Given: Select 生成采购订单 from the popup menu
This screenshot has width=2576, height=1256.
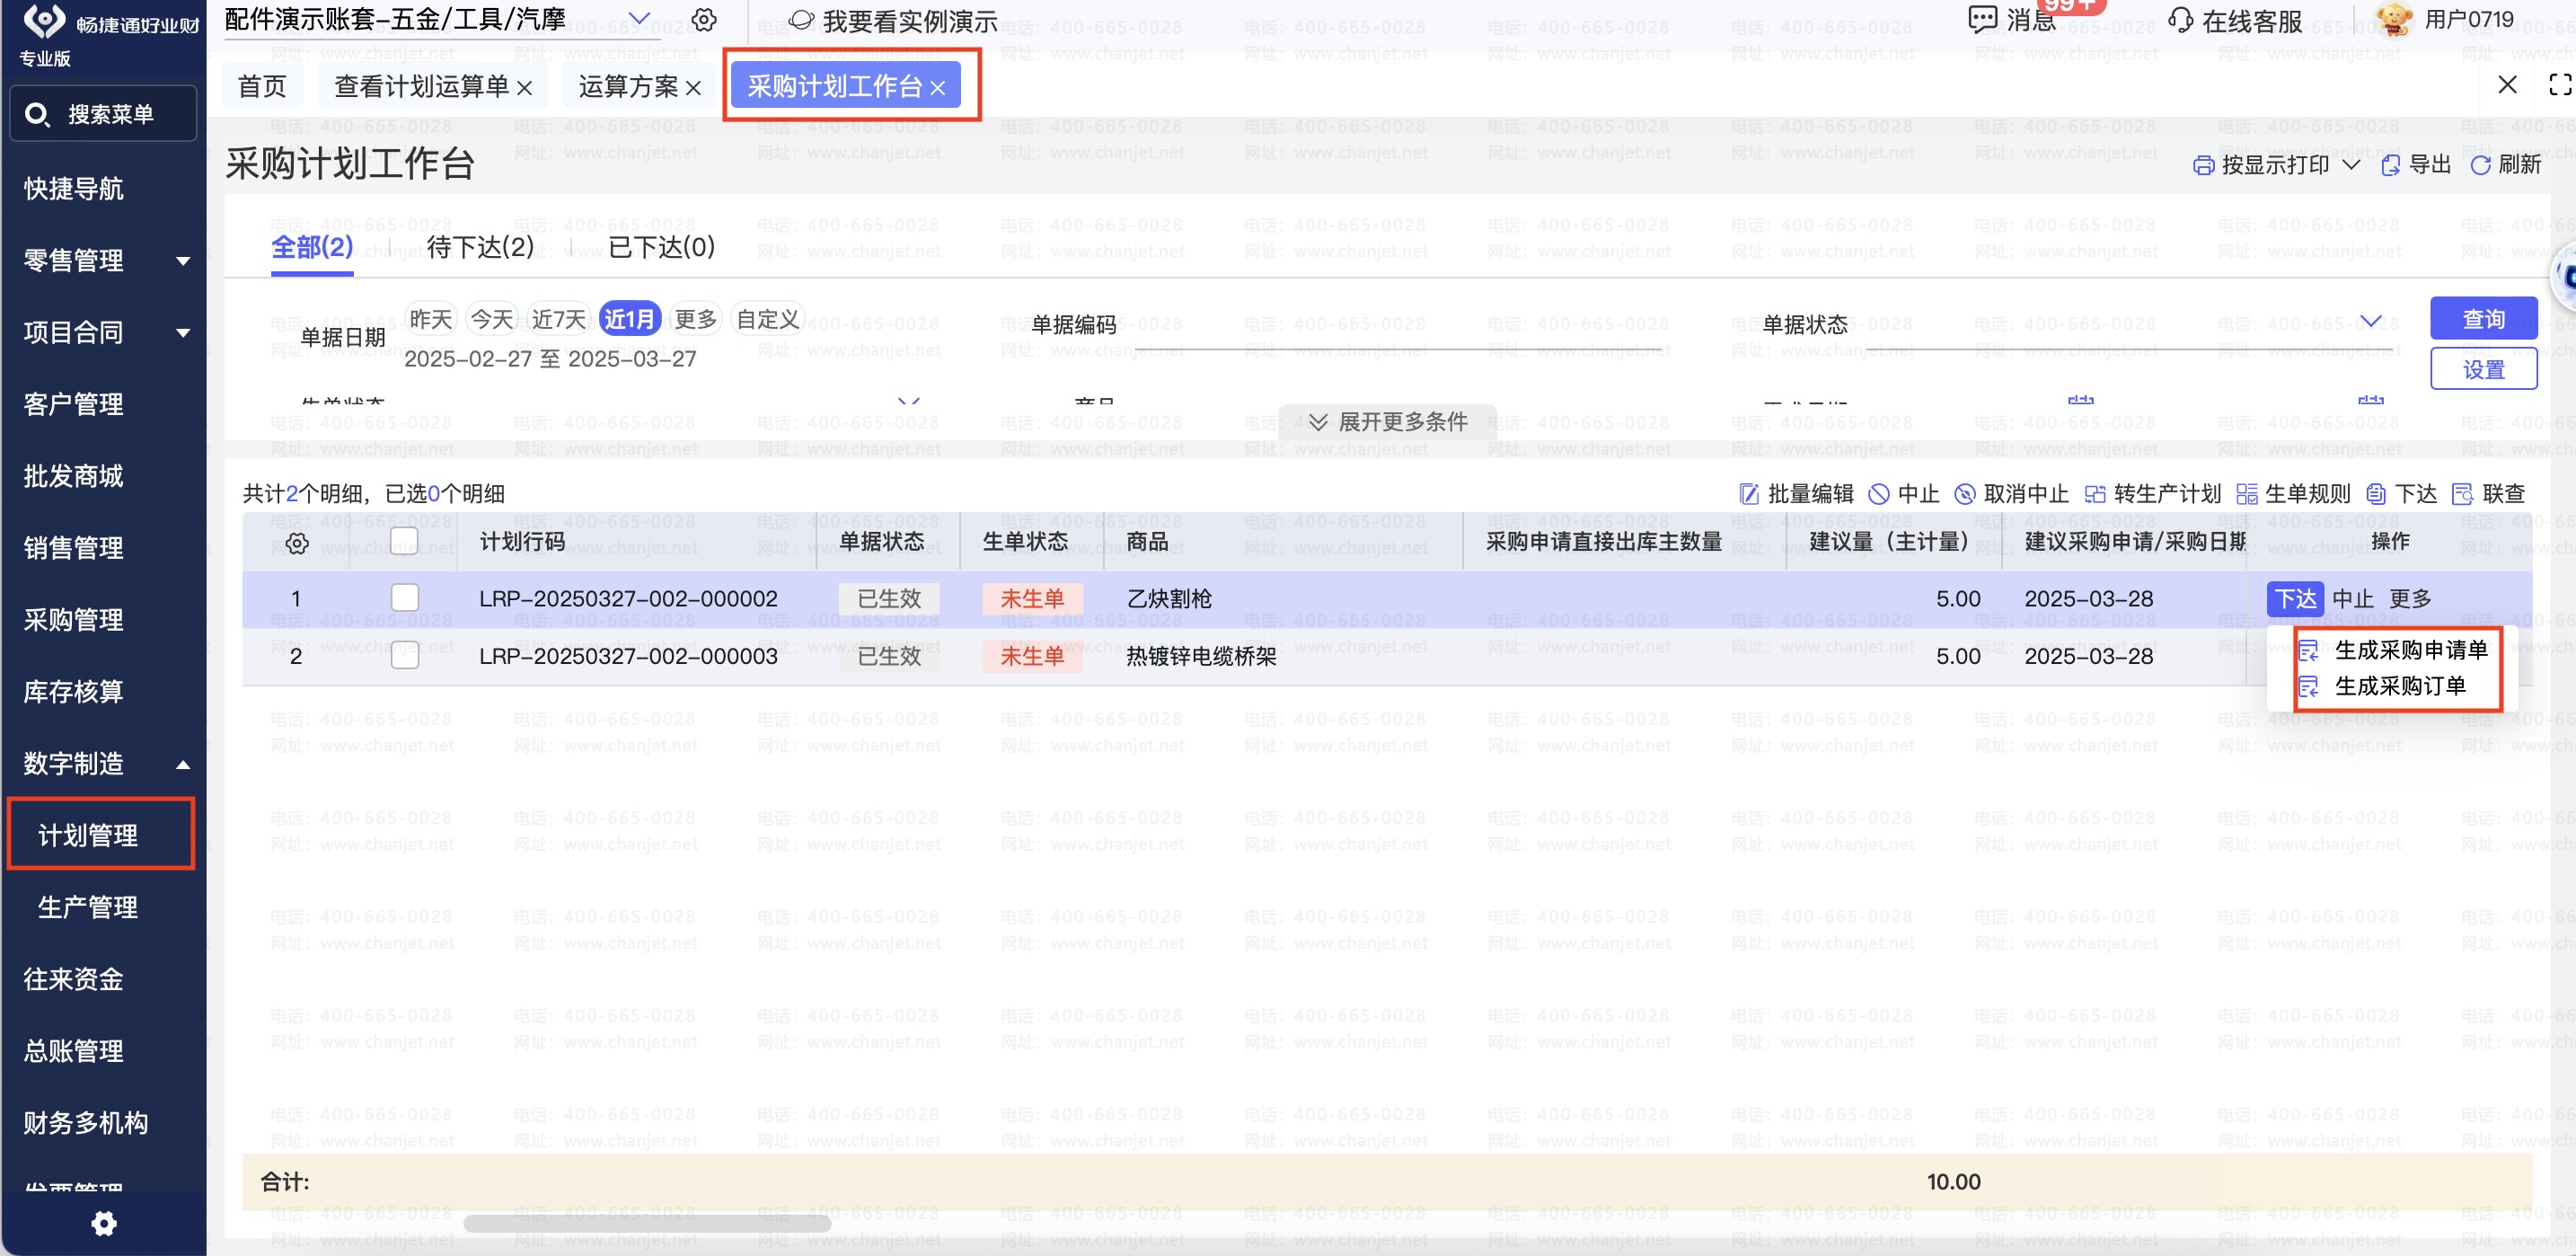Looking at the screenshot, I should click(x=2399, y=687).
